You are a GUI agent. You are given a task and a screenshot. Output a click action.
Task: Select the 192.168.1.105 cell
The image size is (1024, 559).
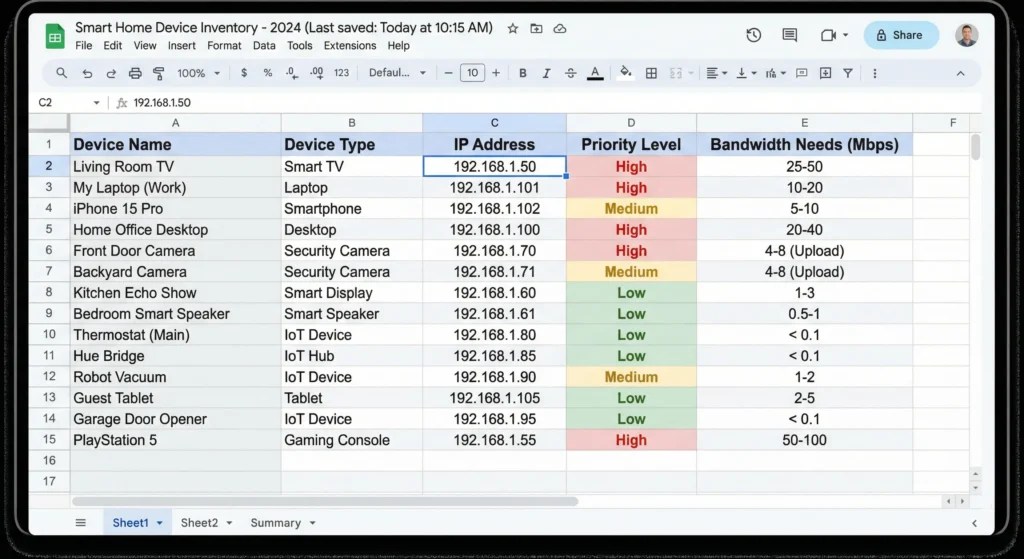pyautogui.click(x=494, y=398)
